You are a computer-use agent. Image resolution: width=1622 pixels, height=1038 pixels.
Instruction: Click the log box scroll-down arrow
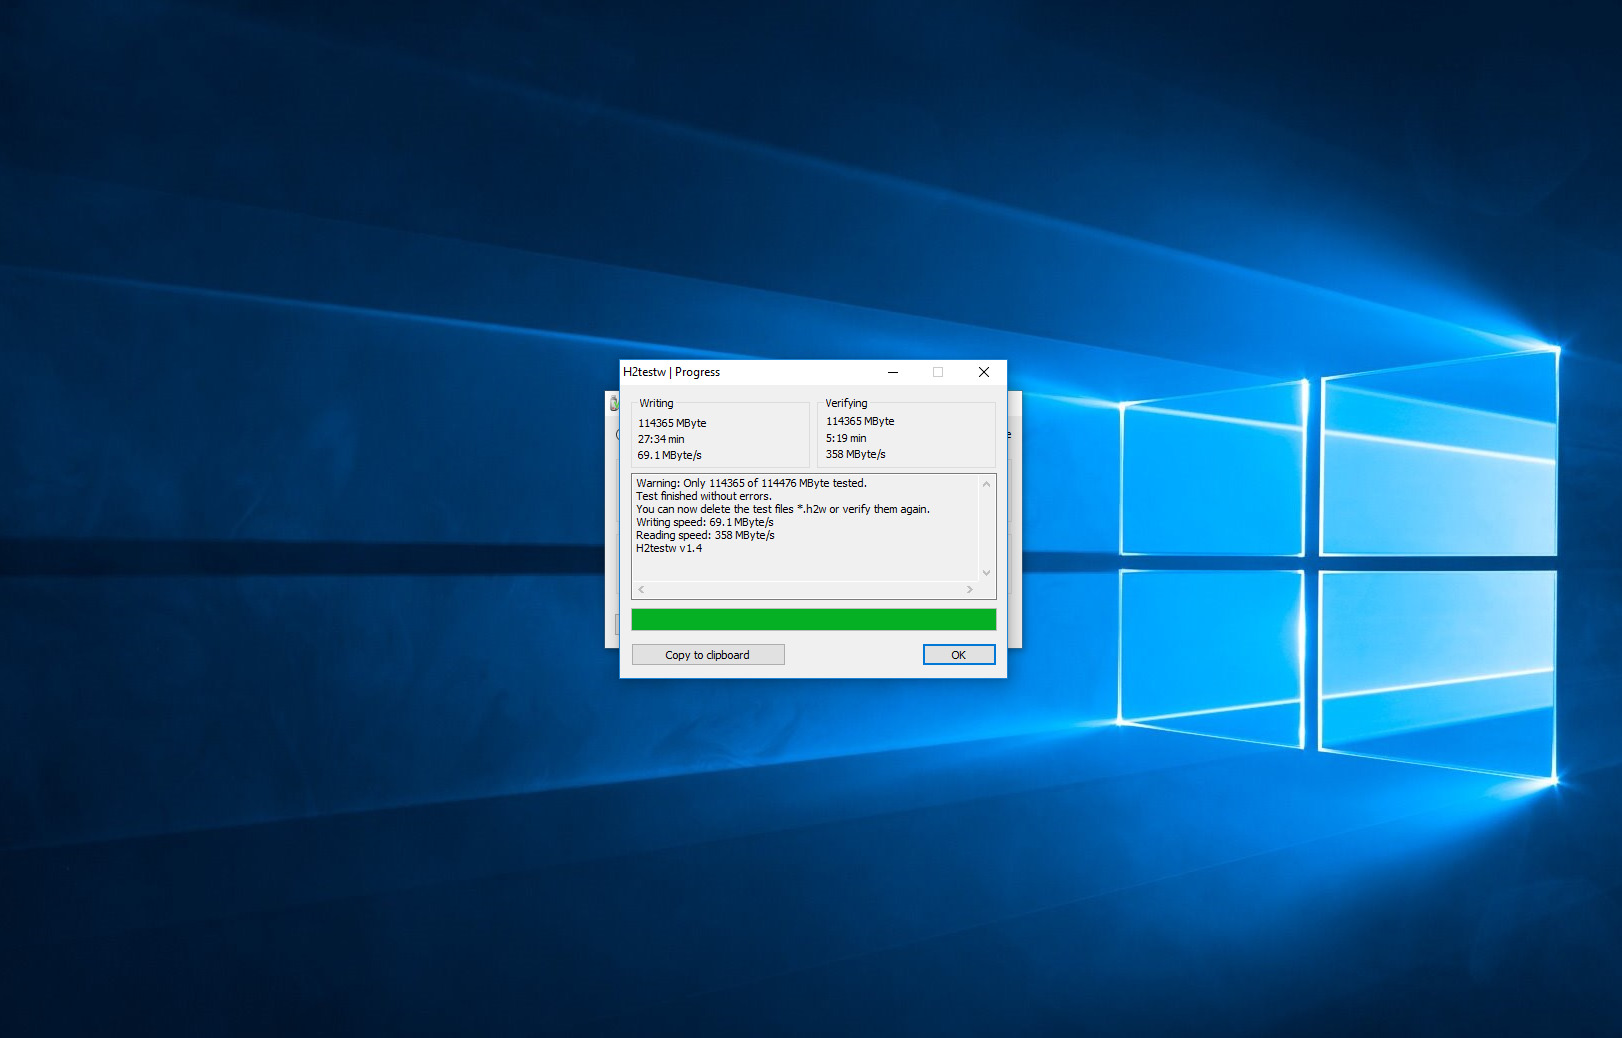coord(986,573)
